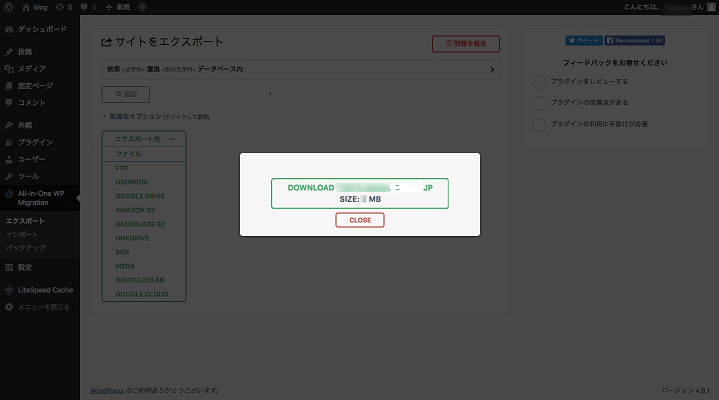This screenshot has height=400, width=719.
Task: Open the バックアップ submenu item
Action: click(x=25, y=248)
